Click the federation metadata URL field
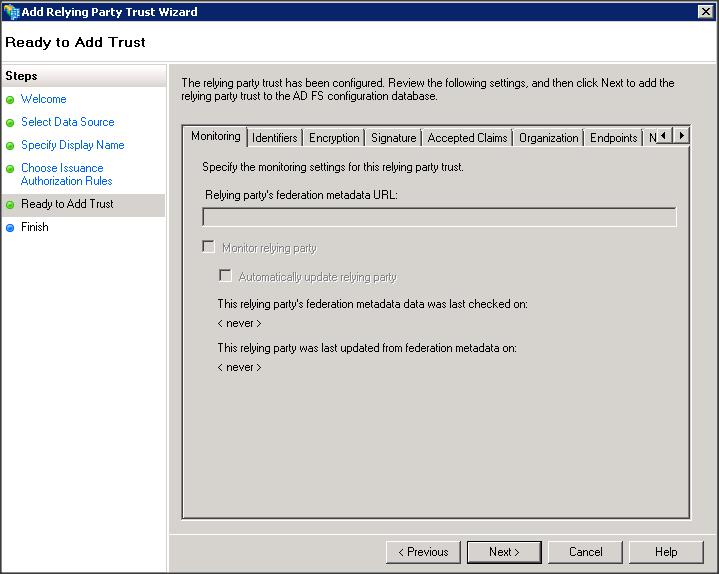This screenshot has width=719, height=574. coord(439,217)
